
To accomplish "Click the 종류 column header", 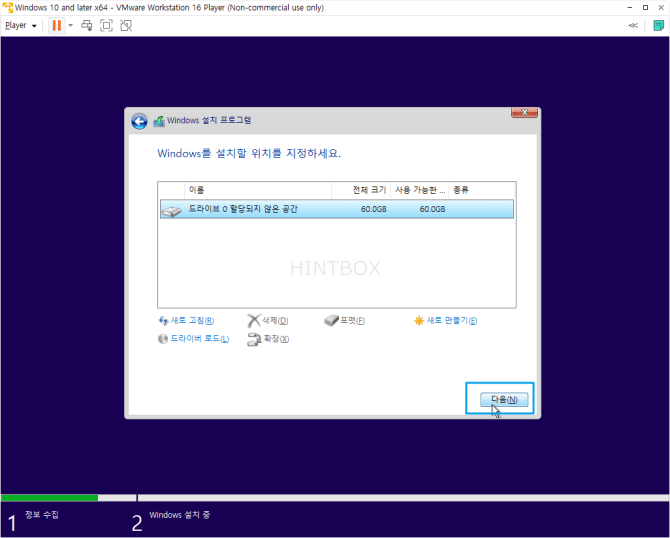I will (482, 190).
